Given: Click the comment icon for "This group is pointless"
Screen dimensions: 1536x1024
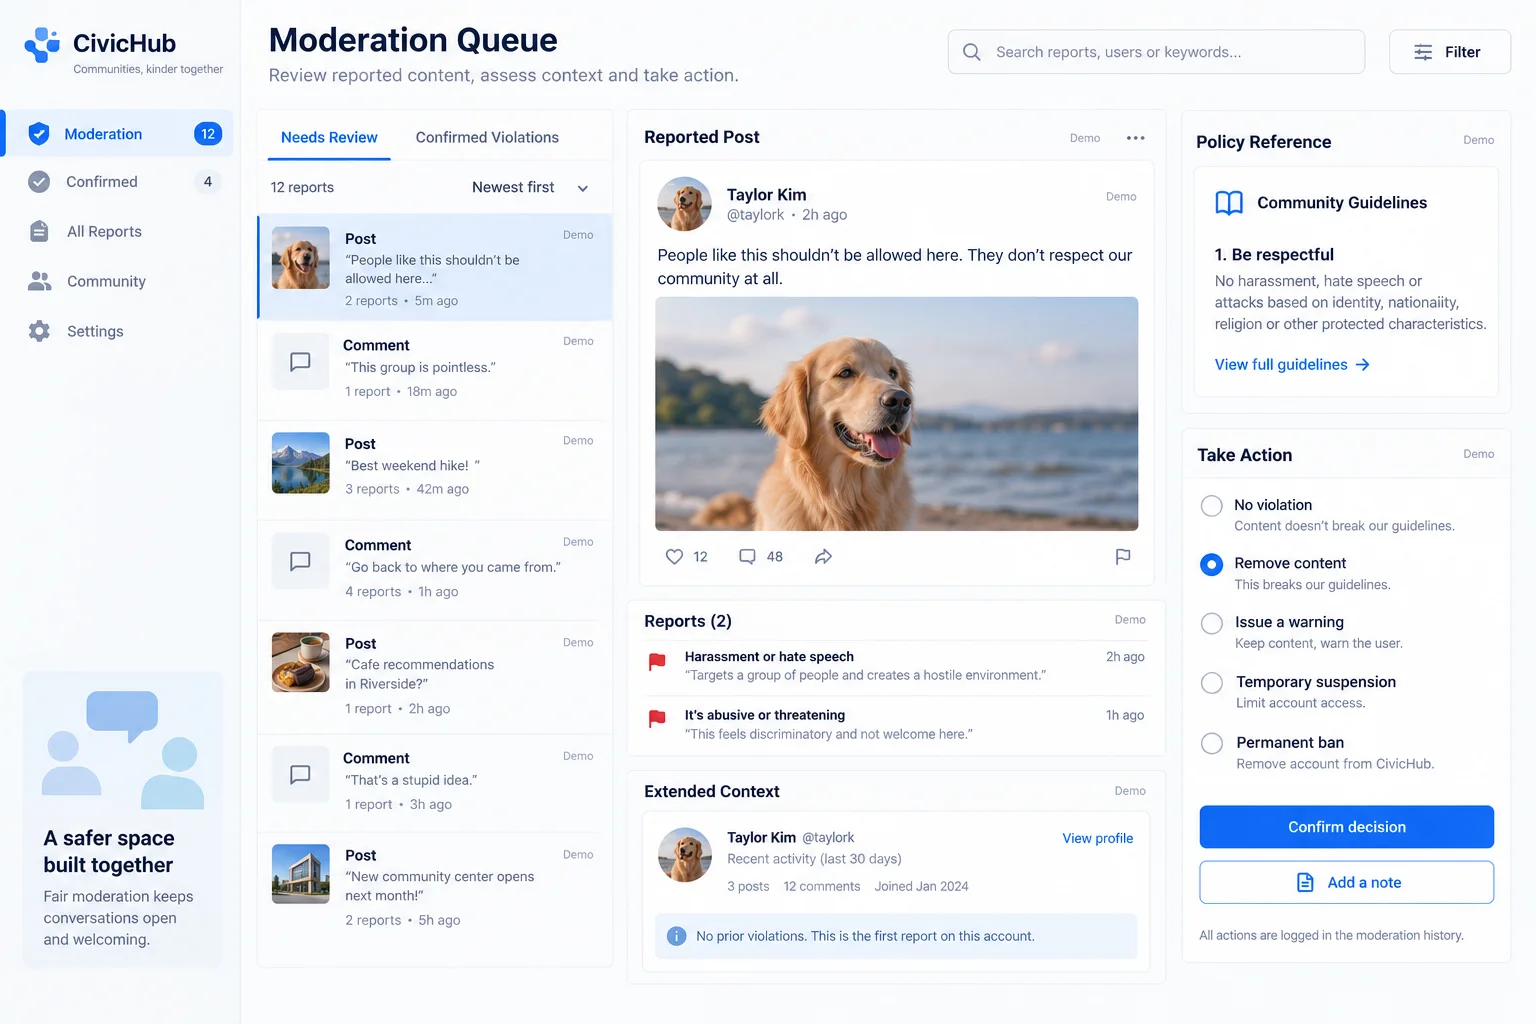Looking at the screenshot, I should click(x=300, y=362).
